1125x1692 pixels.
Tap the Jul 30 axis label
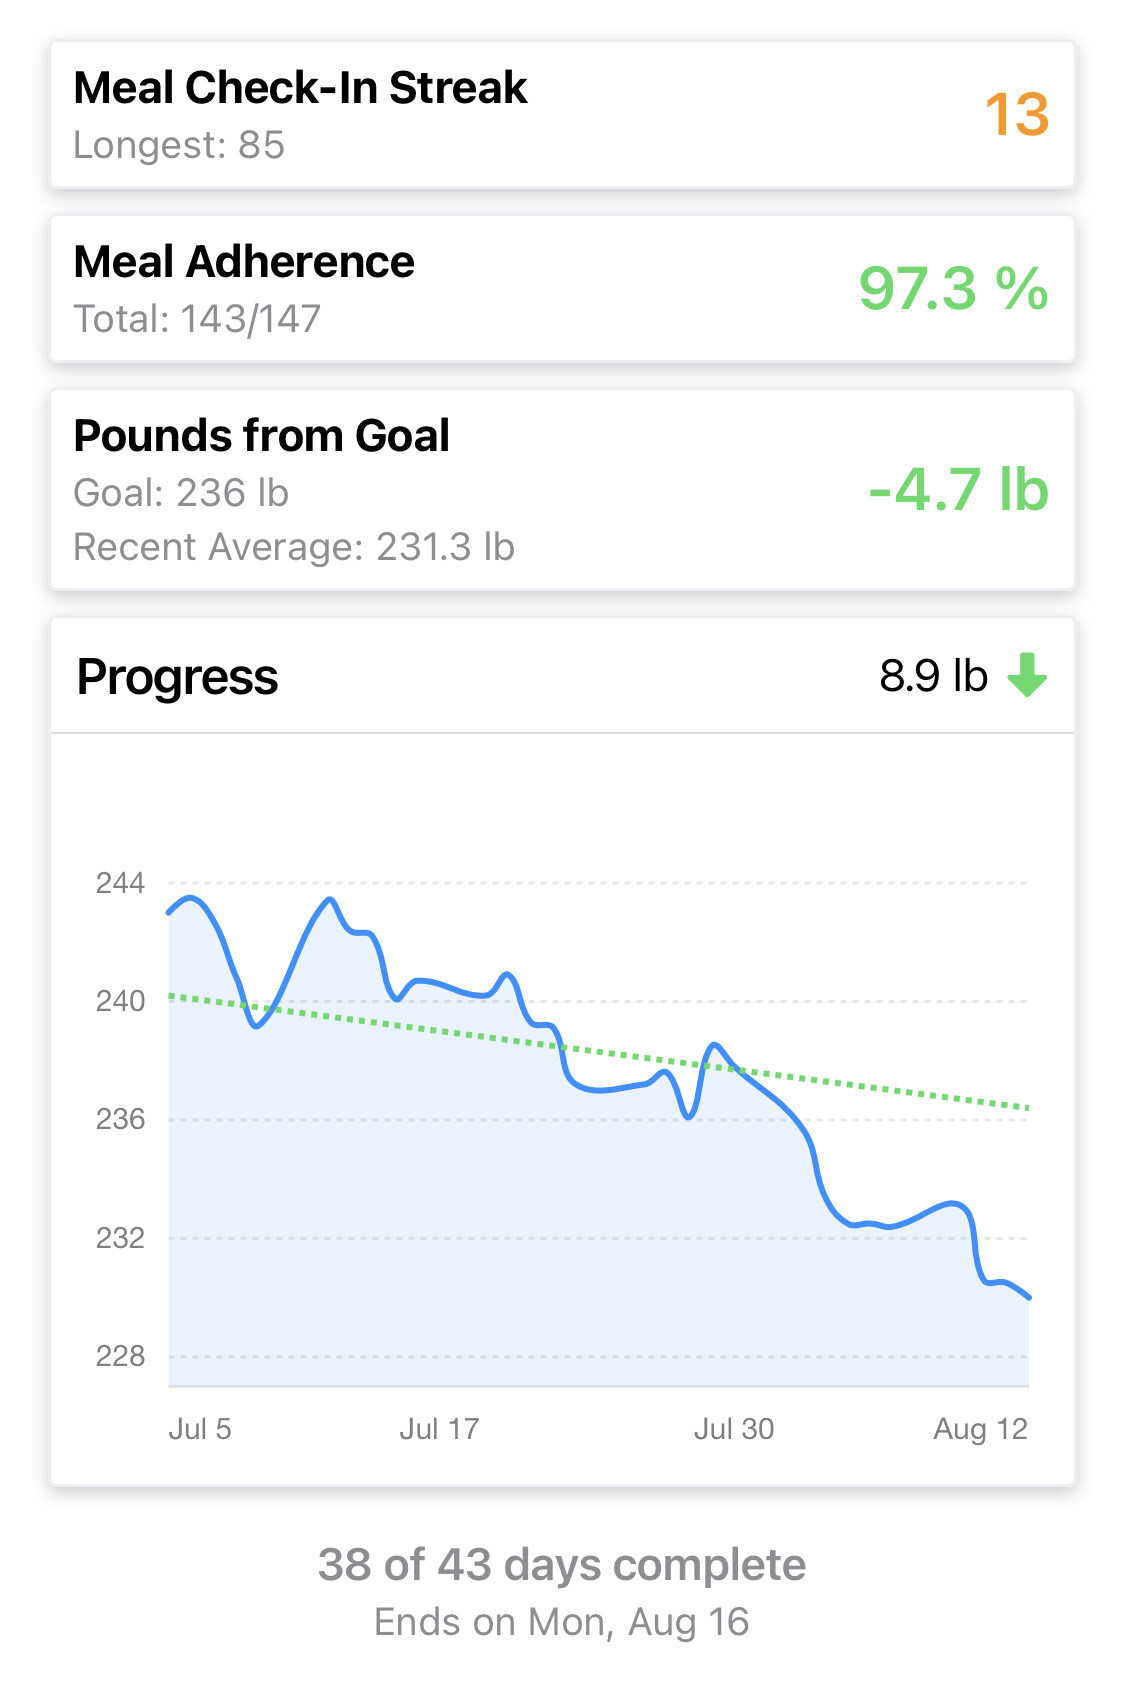tap(734, 1429)
